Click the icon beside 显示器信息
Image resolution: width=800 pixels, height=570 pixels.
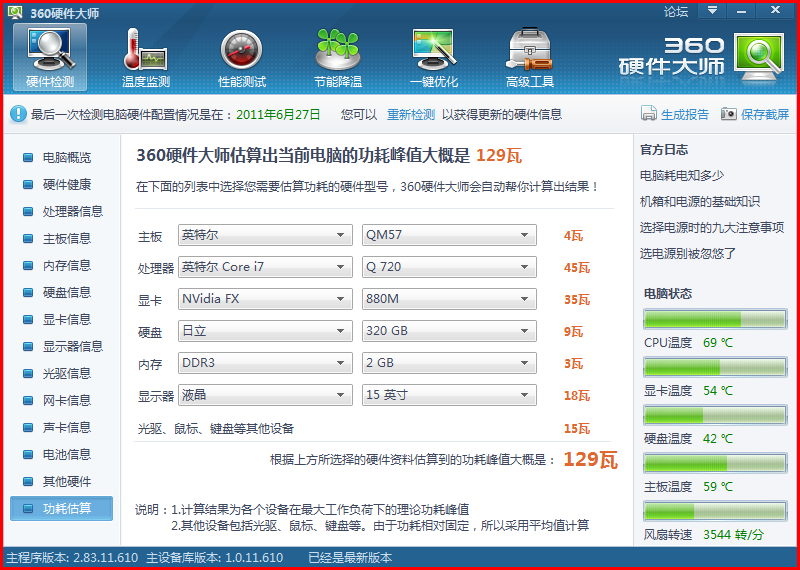pos(28,346)
